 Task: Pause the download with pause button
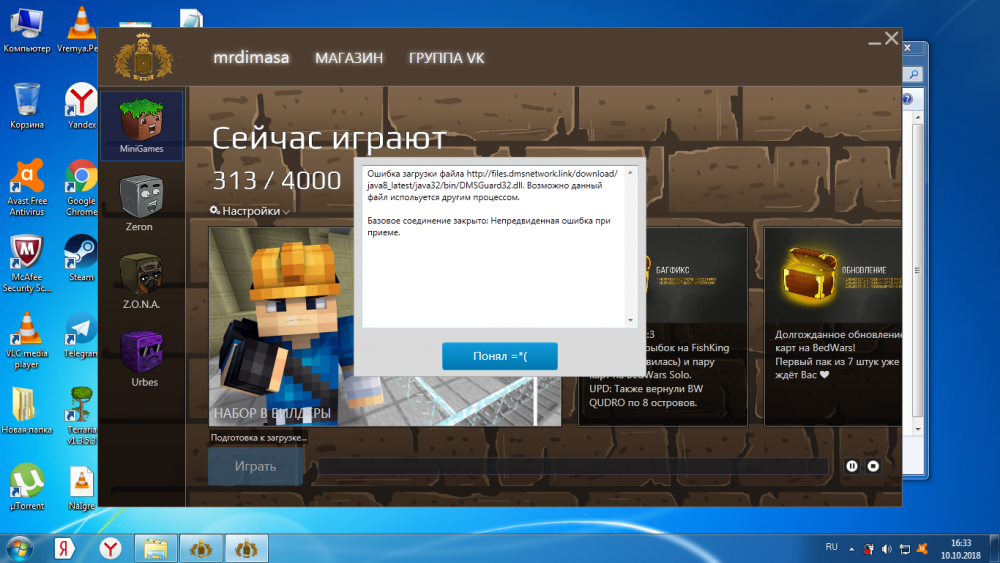click(852, 466)
